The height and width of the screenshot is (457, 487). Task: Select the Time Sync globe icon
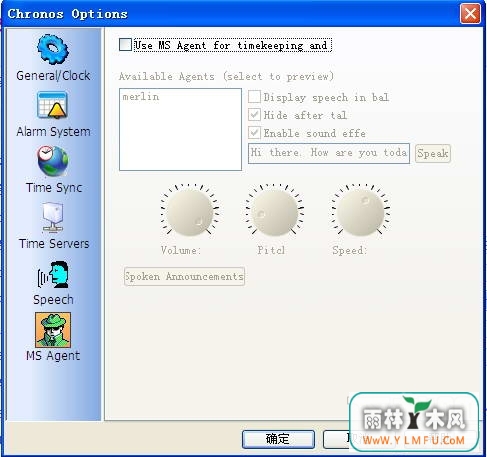pyautogui.click(x=53, y=161)
